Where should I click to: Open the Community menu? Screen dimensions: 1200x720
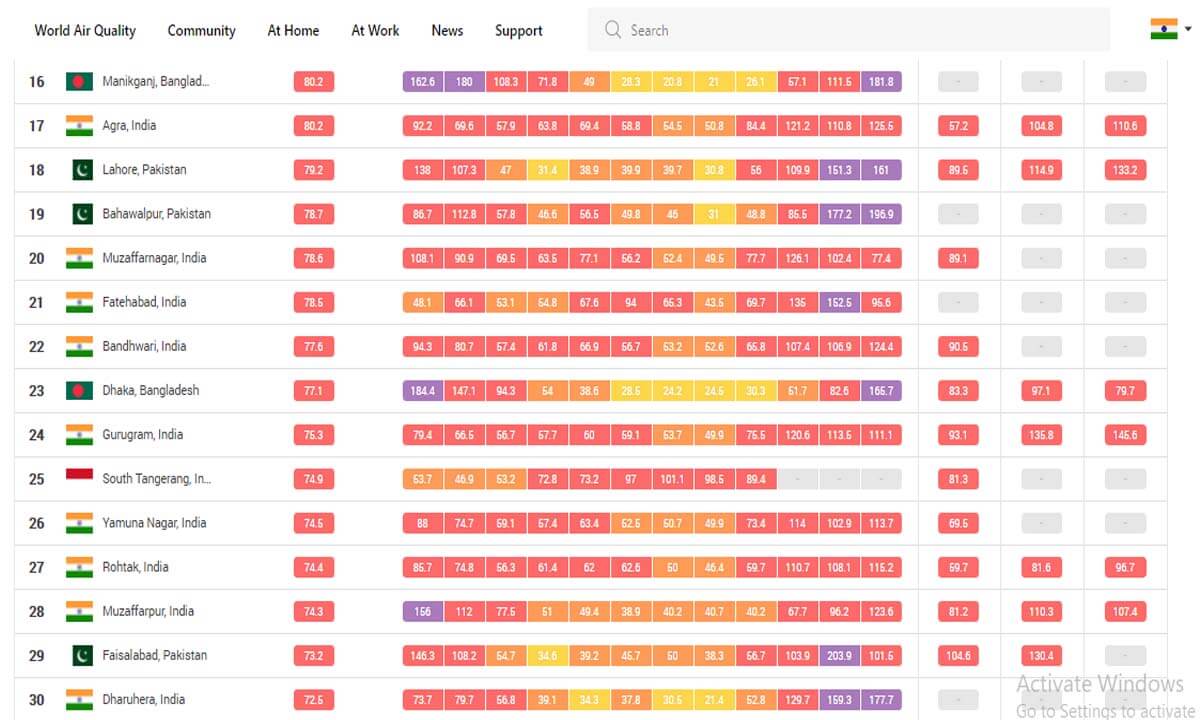coord(201,30)
